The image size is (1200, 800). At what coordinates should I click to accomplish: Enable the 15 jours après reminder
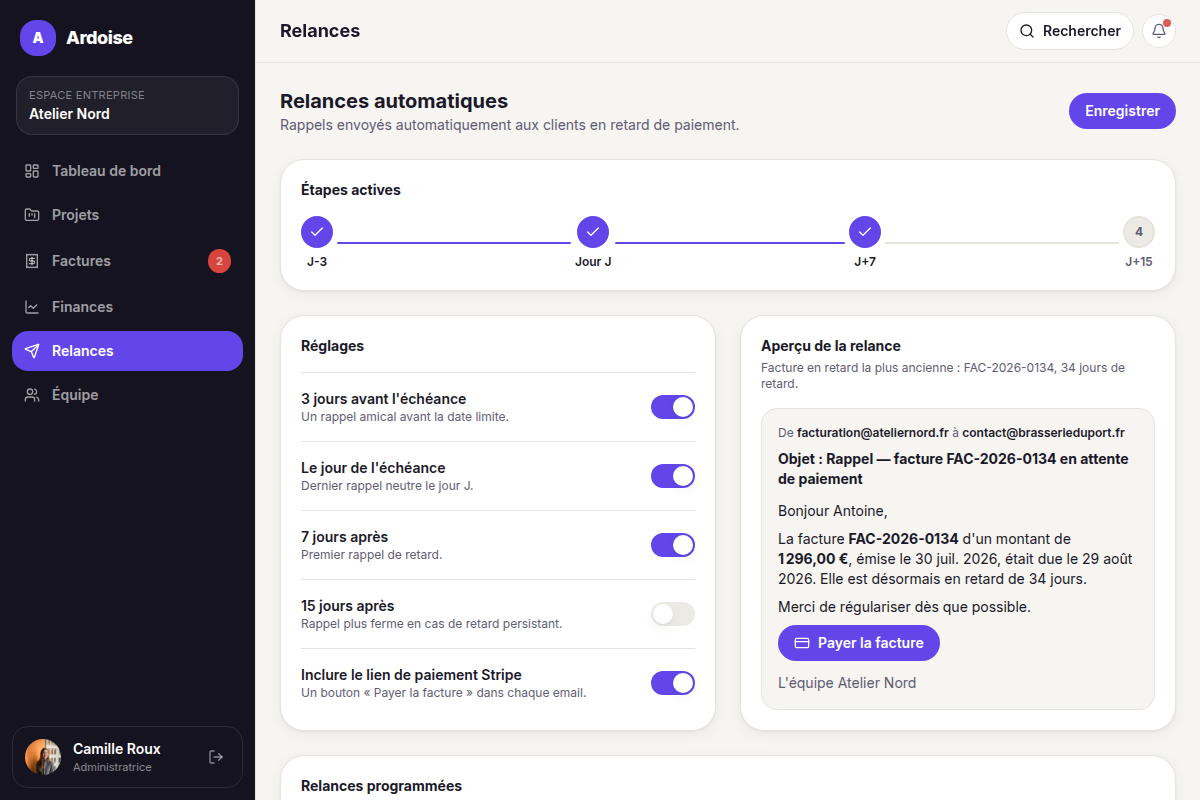(x=673, y=614)
